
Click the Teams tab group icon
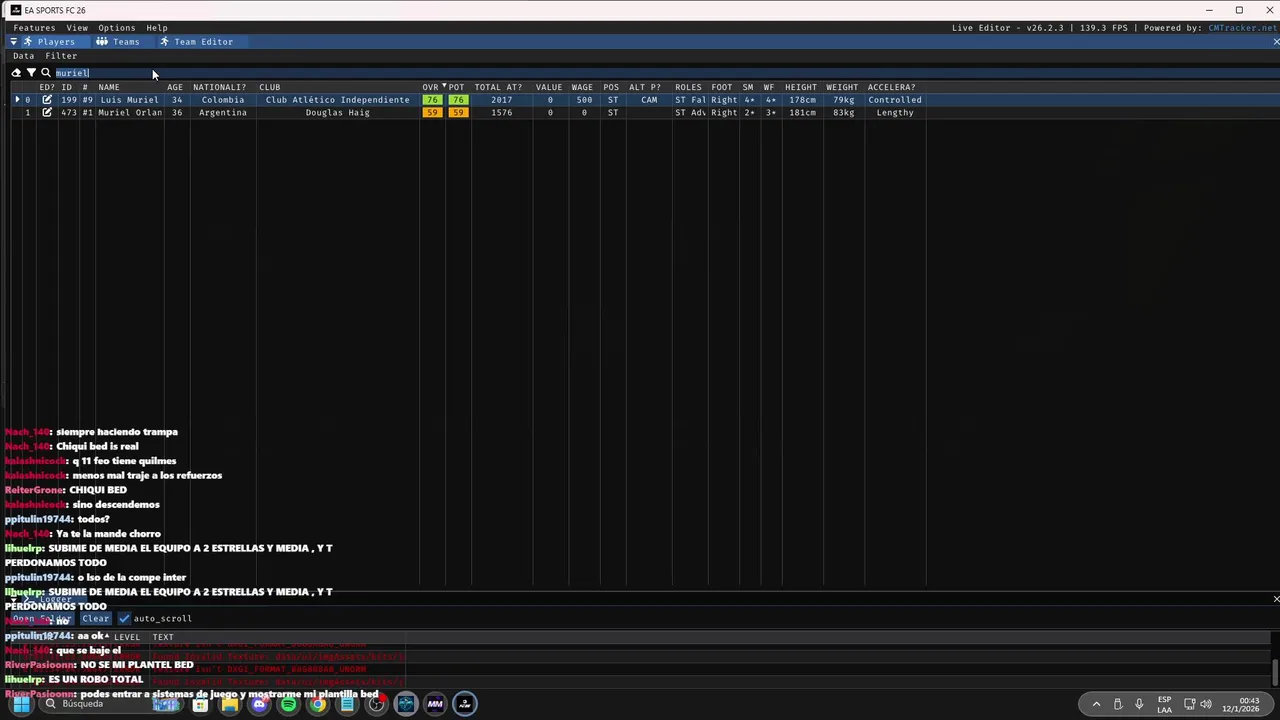point(102,42)
